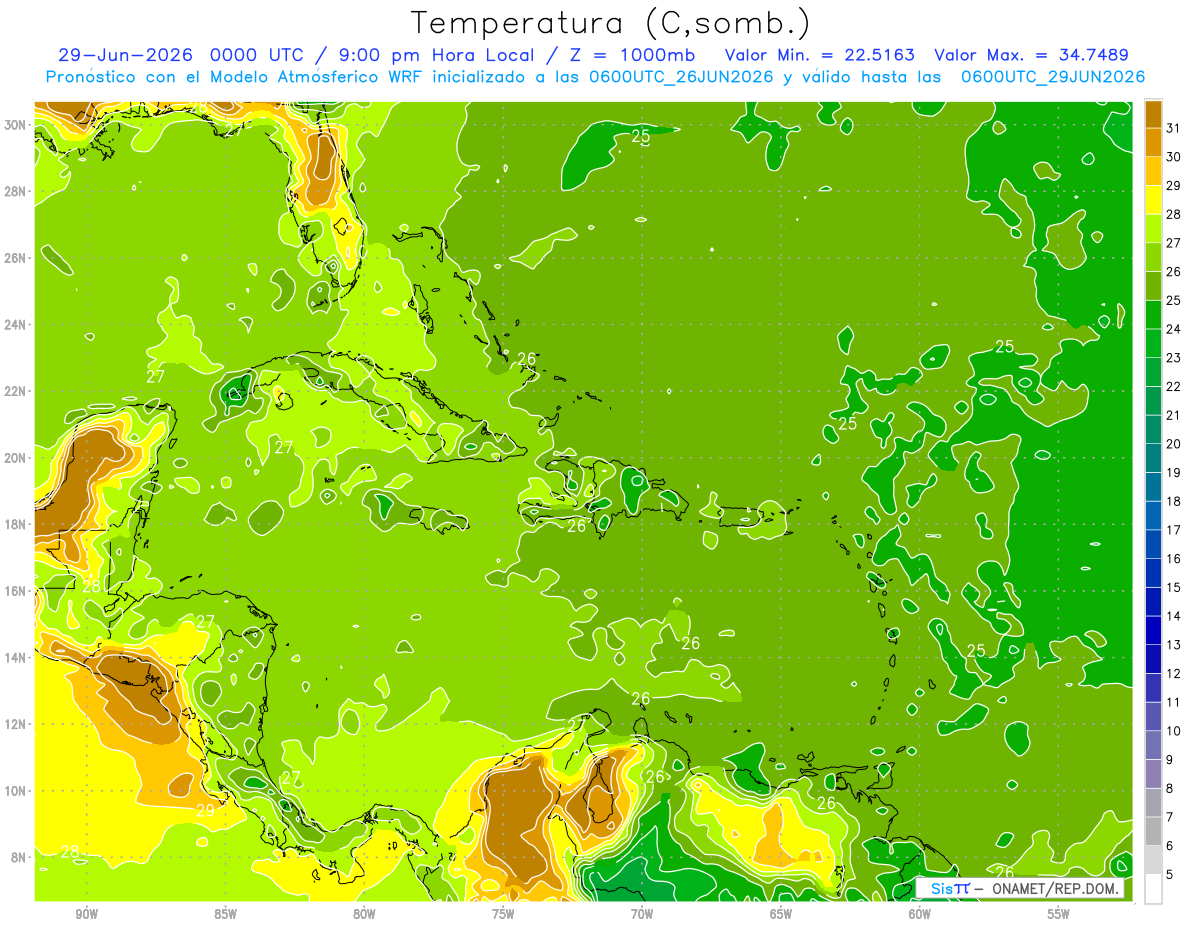Viewport: 1200px width, 927px height.
Task: Click the colorbar scale label '10'
Action: click(1173, 731)
